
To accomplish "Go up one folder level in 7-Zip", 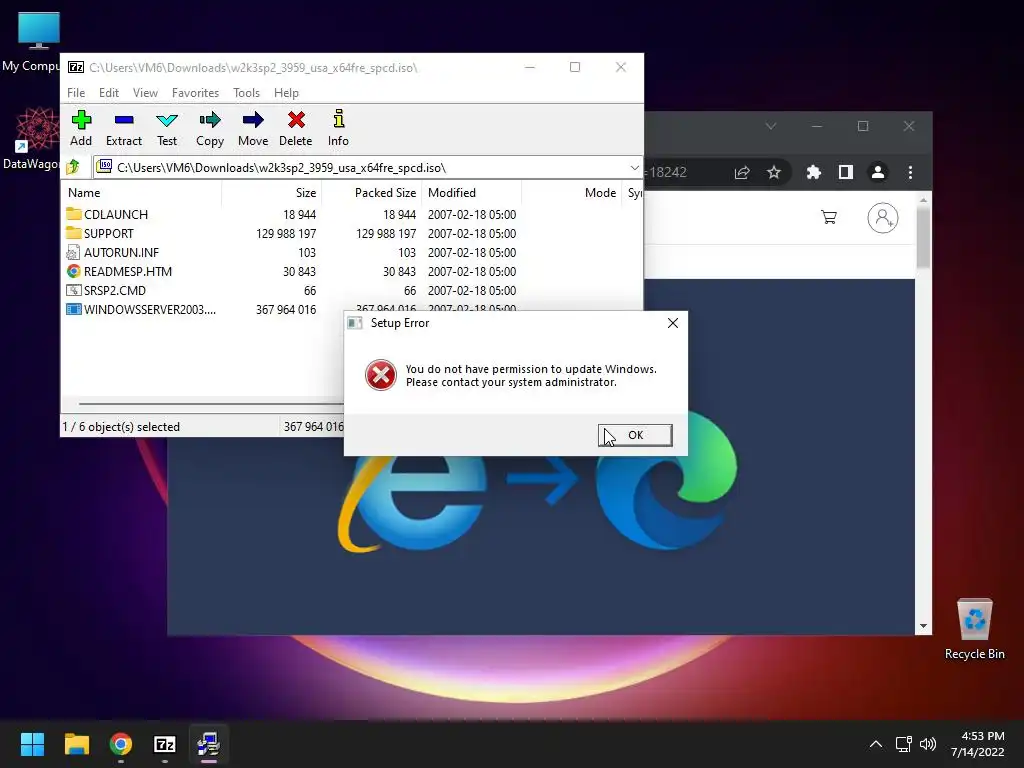I will (73, 167).
